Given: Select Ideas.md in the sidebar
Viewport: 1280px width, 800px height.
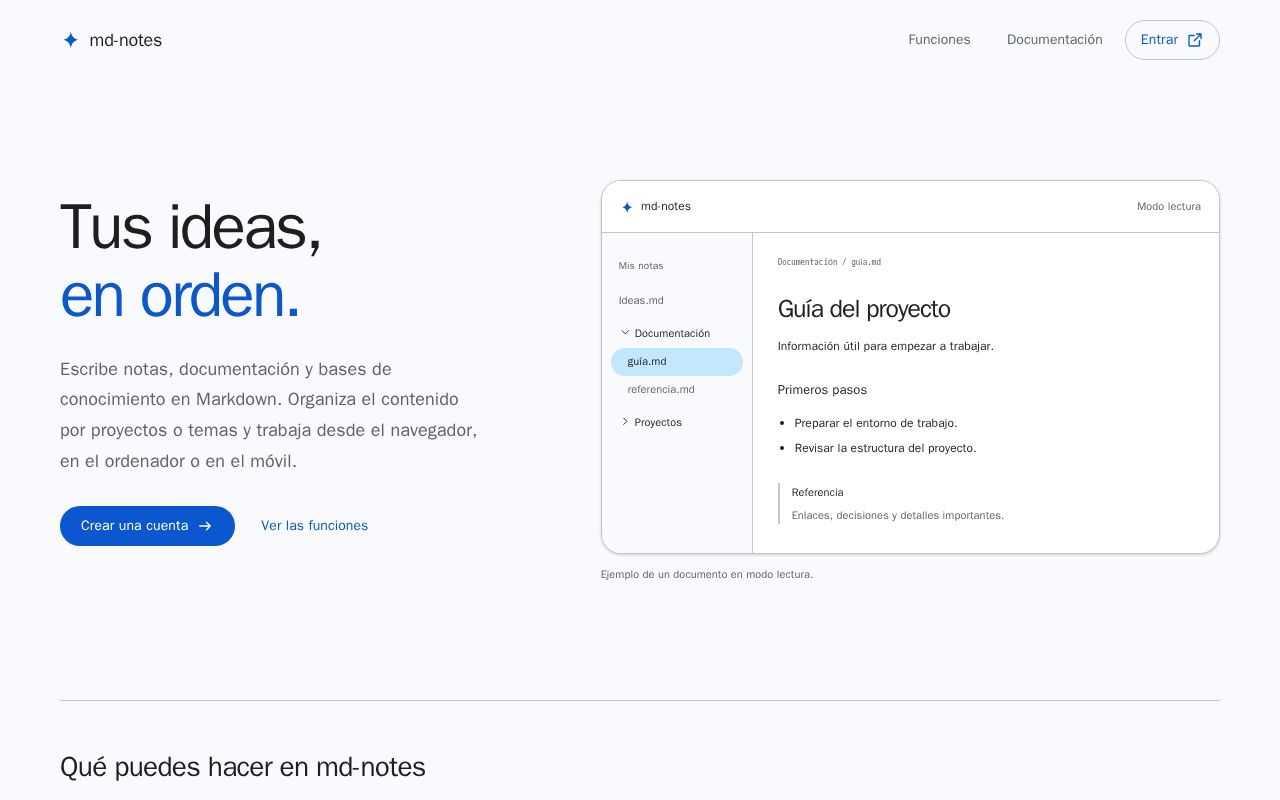Looking at the screenshot, I should (x=641, y=300).
